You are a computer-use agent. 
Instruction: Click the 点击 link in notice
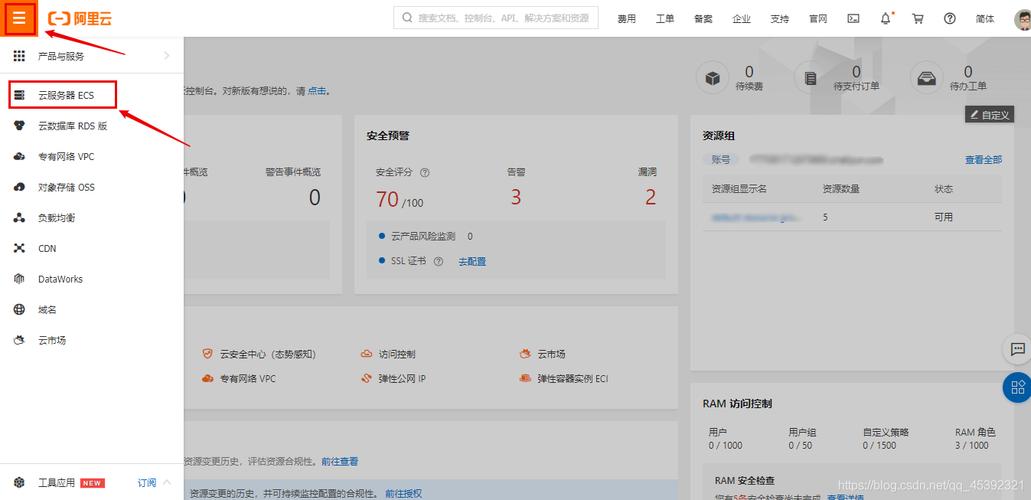coord(317,91)
